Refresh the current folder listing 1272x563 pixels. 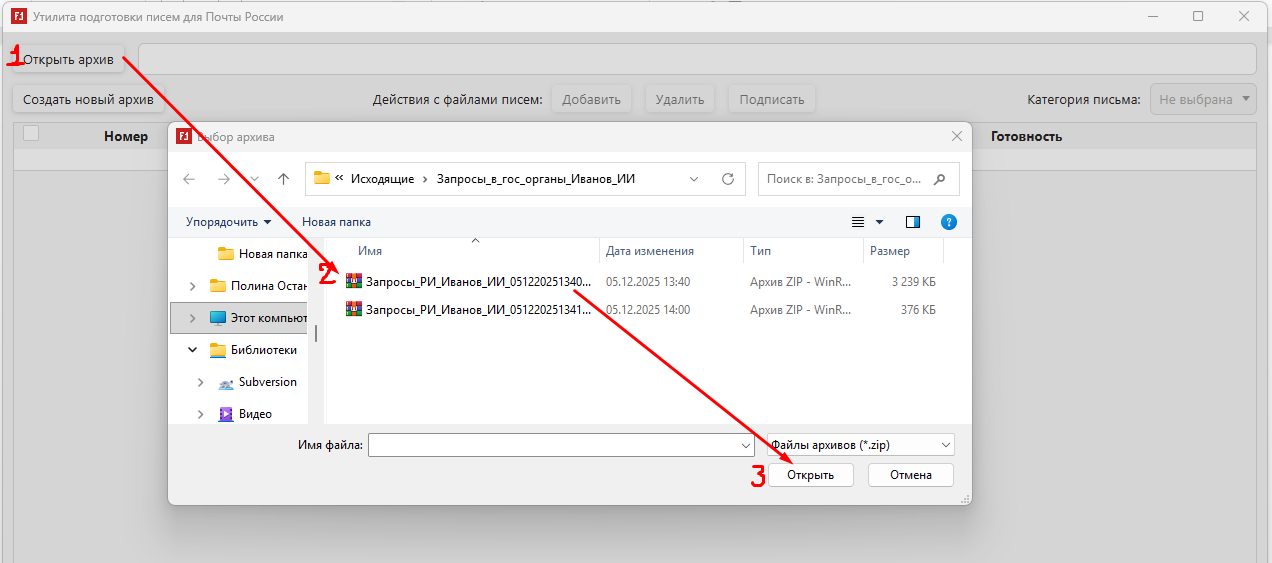tap(727, 179)
